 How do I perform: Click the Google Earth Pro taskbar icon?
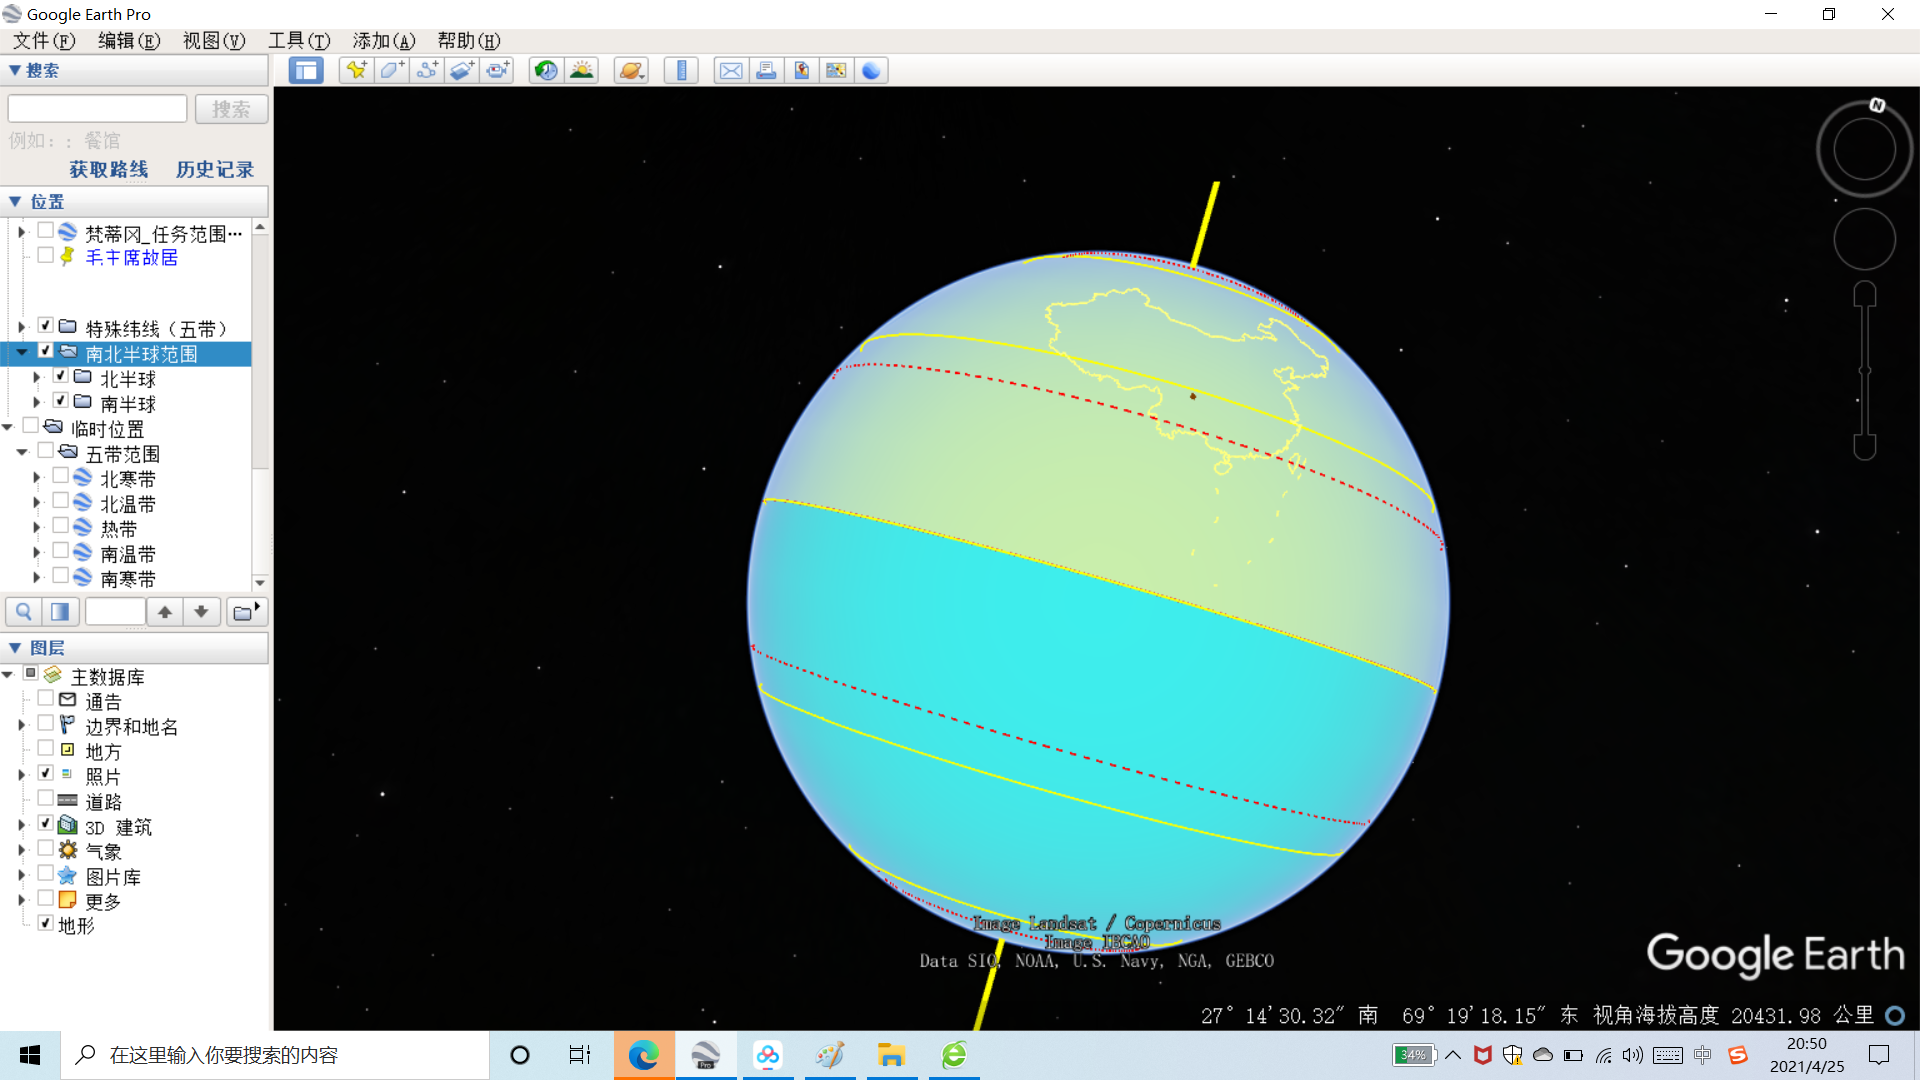(x=706, y=1055)
